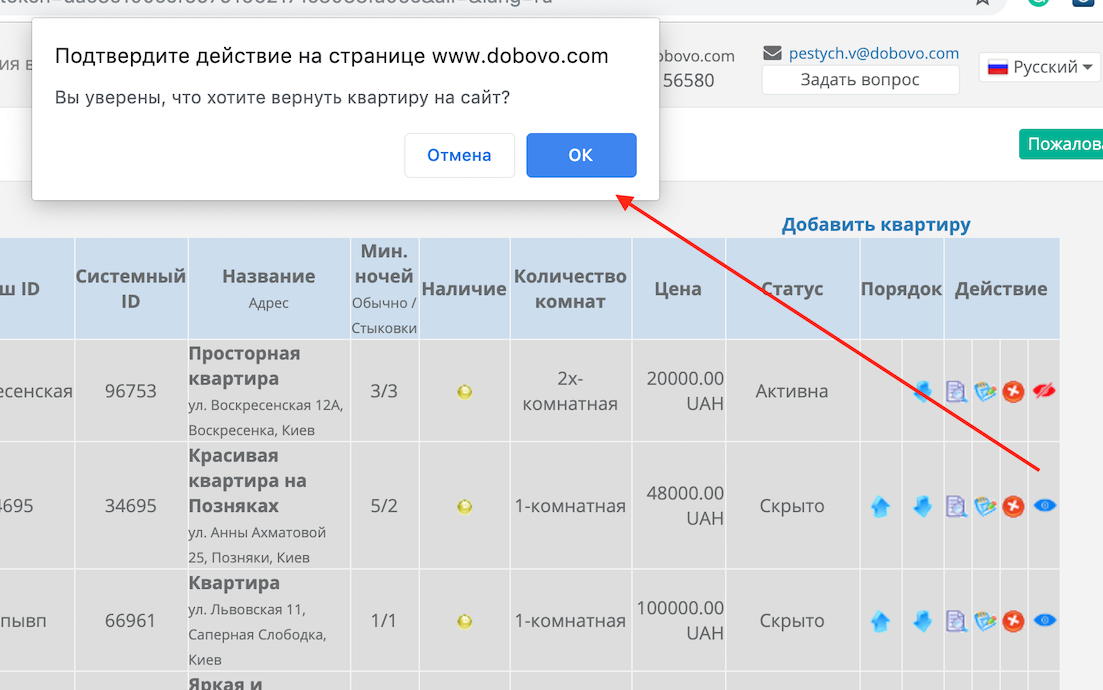Screen dimensions: 1103x690
Task: Hide apartment 96753 with crossed-eye icon
Action: [x=1045, y=390]
